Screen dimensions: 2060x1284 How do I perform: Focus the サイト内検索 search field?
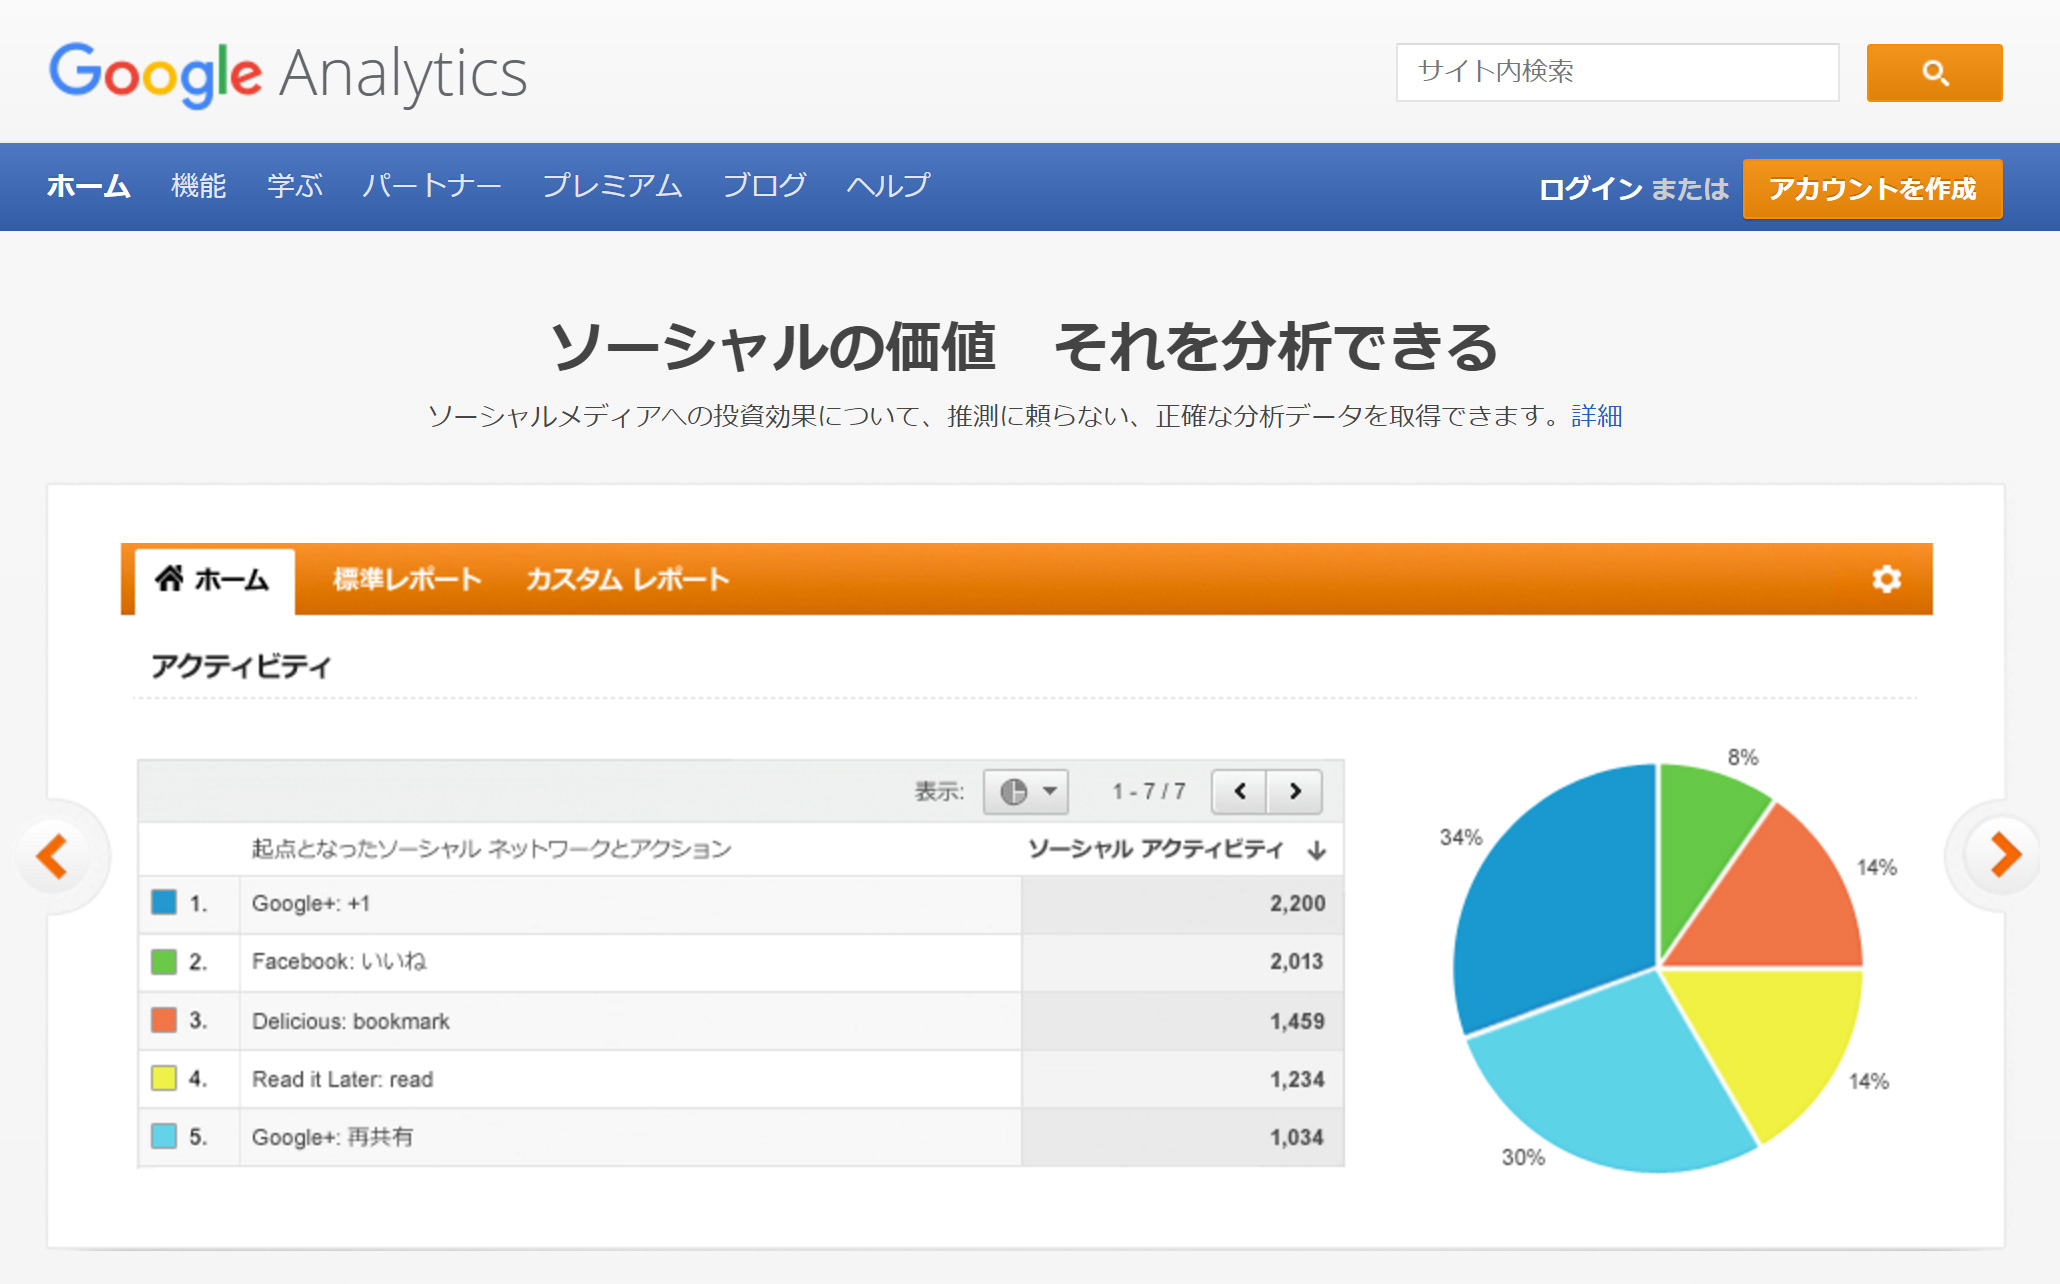[1616, 72]
